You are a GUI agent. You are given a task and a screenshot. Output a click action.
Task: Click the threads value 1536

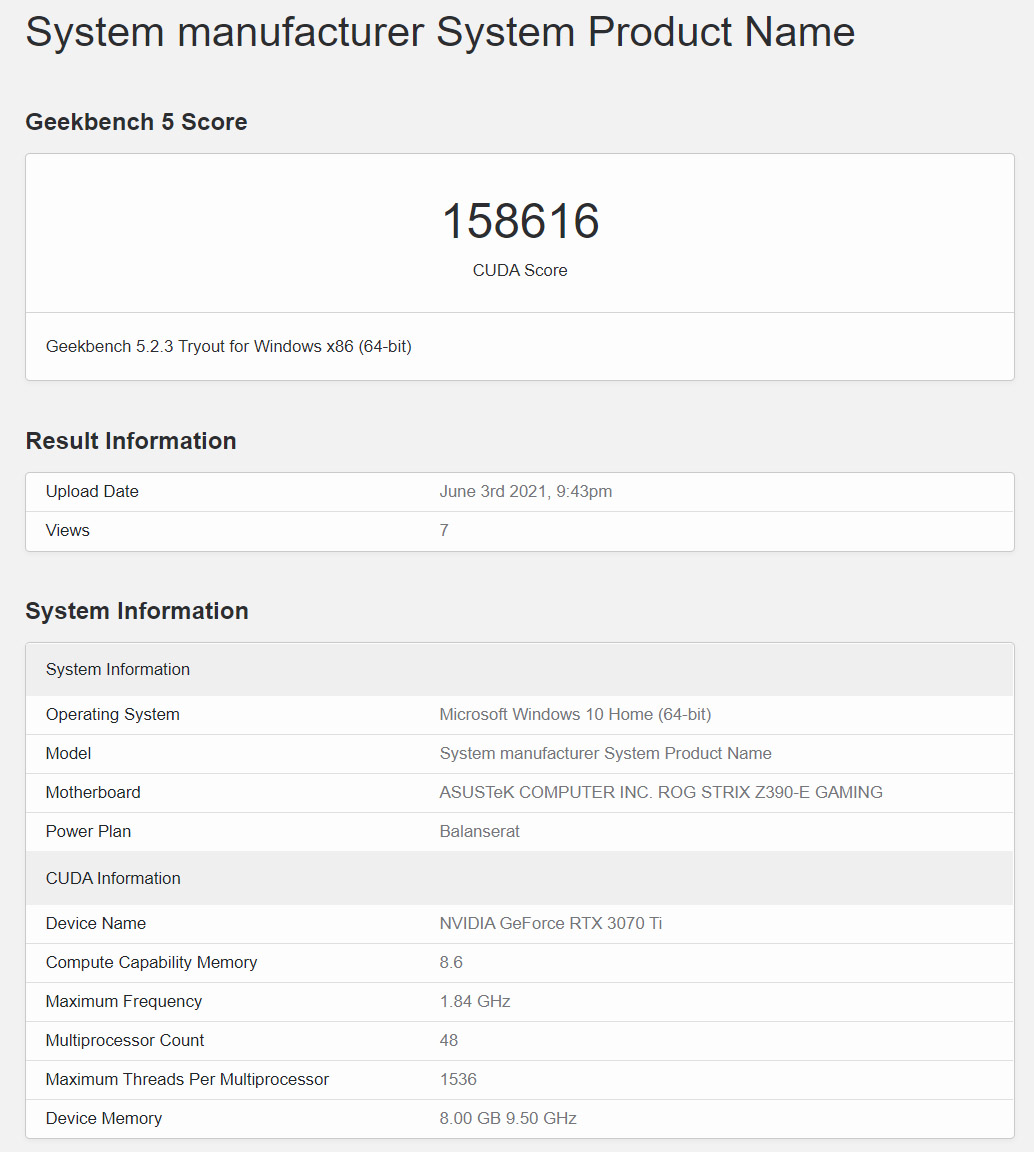[458, 1079]
